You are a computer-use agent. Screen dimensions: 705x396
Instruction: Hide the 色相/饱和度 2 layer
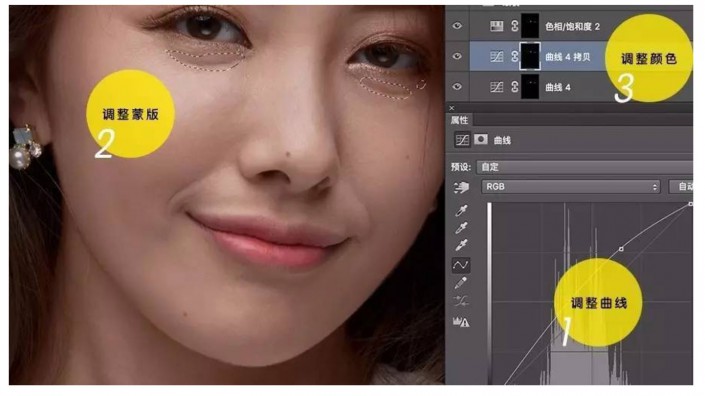point(457,26)
